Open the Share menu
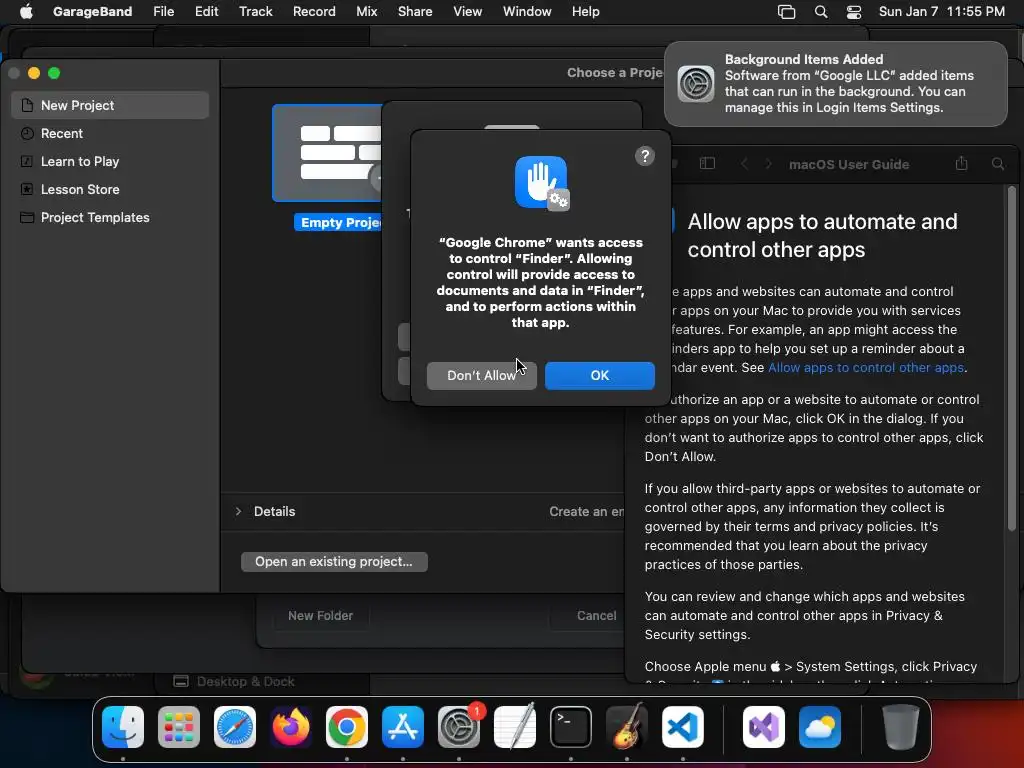The image size is (1024, 768). (x=415, y=11)
